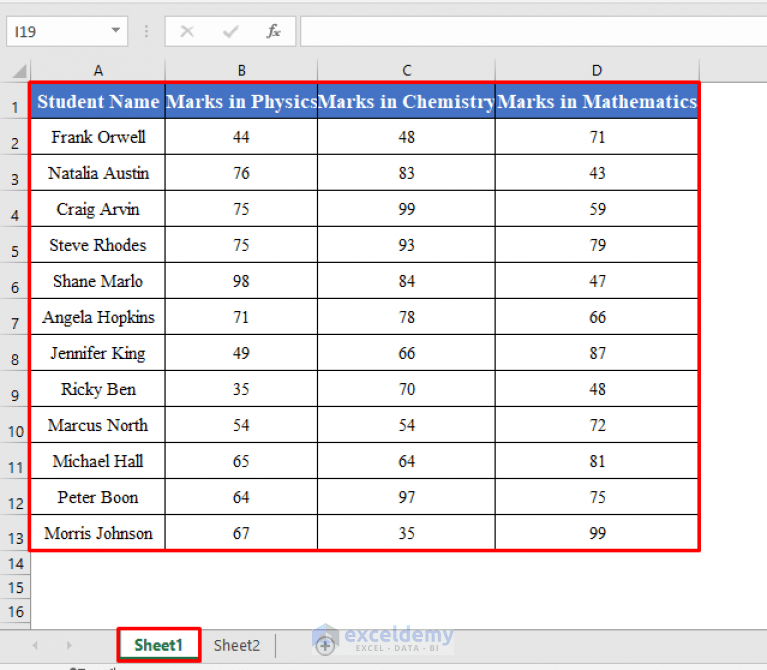Click Peter Boon's Chemistry mark 97
Viewport: 767px width, 670px height.
point(406,497)
